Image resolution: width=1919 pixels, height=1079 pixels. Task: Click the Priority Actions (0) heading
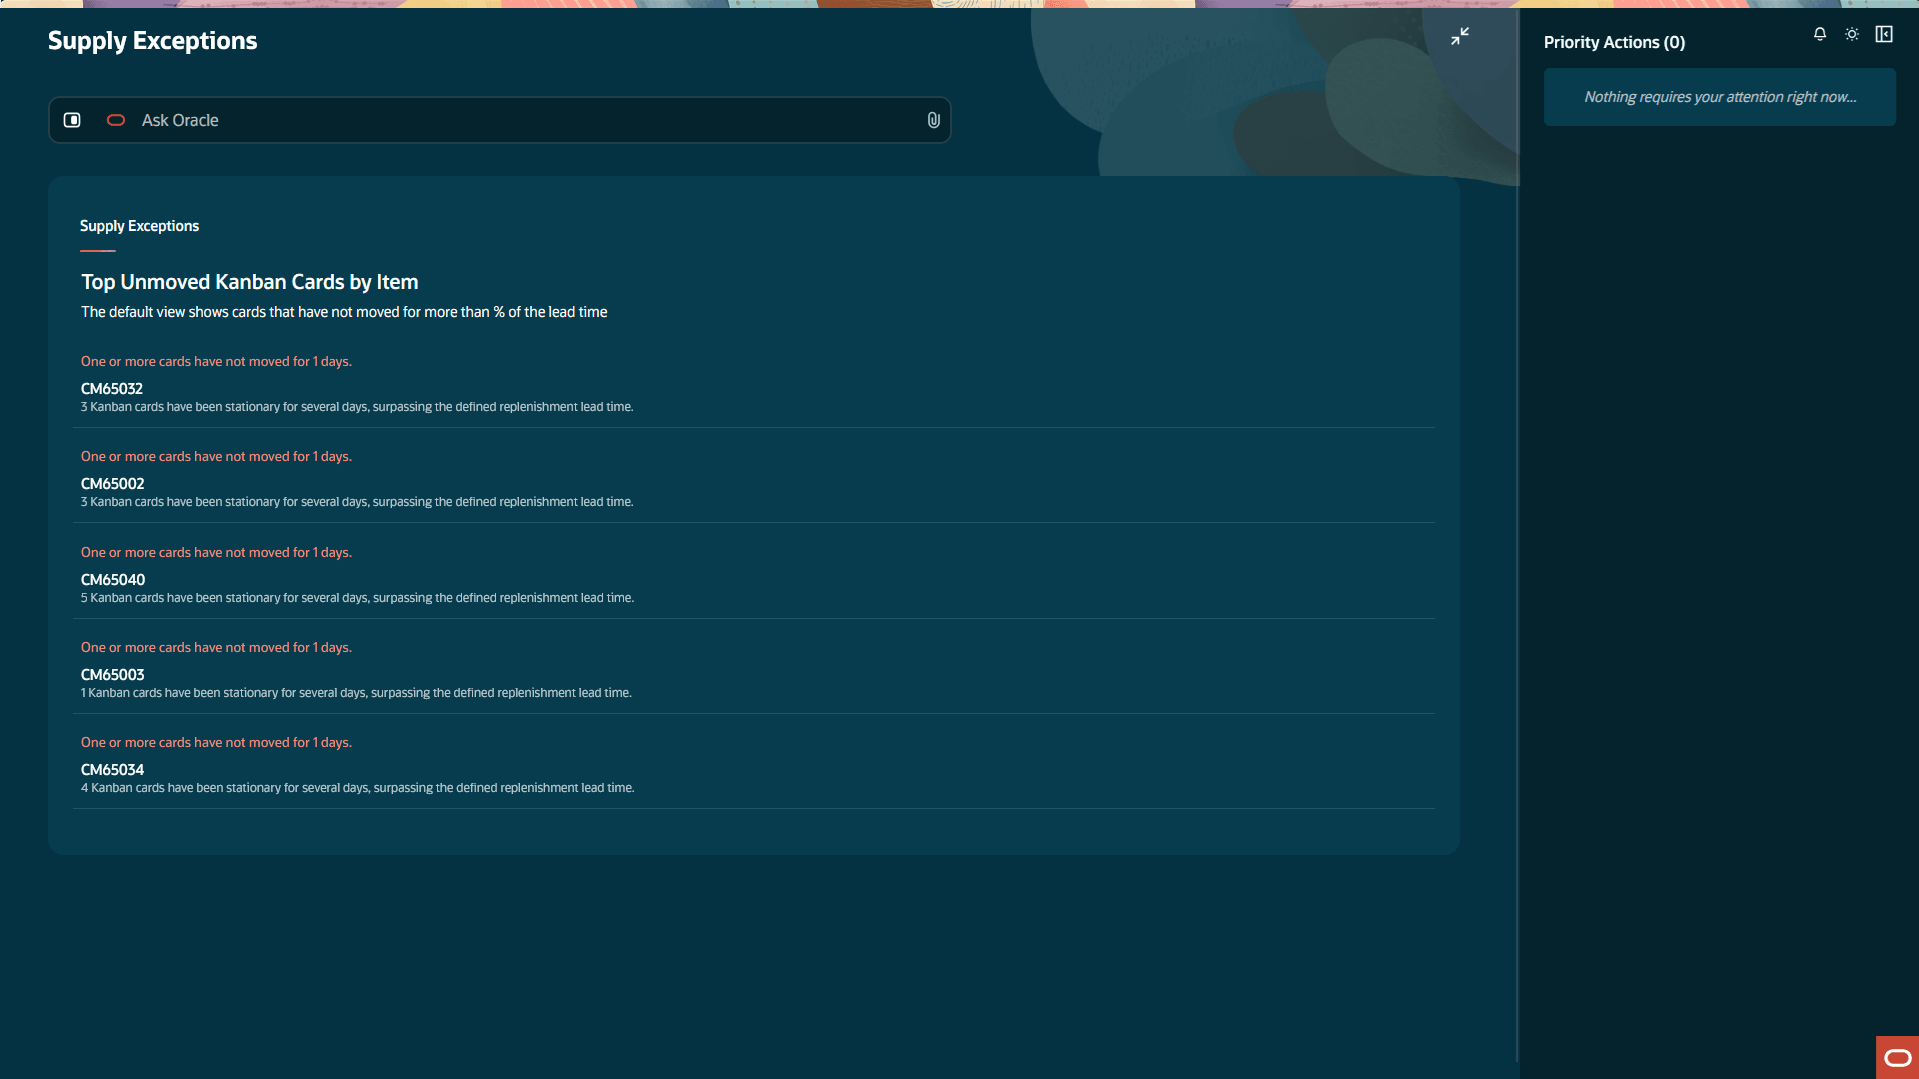tap(1614, 42)
